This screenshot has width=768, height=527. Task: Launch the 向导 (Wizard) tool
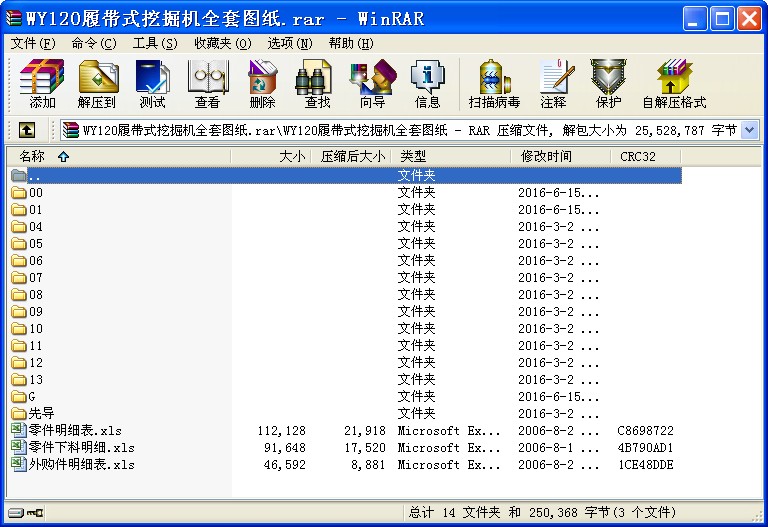[x=373, y=84]
